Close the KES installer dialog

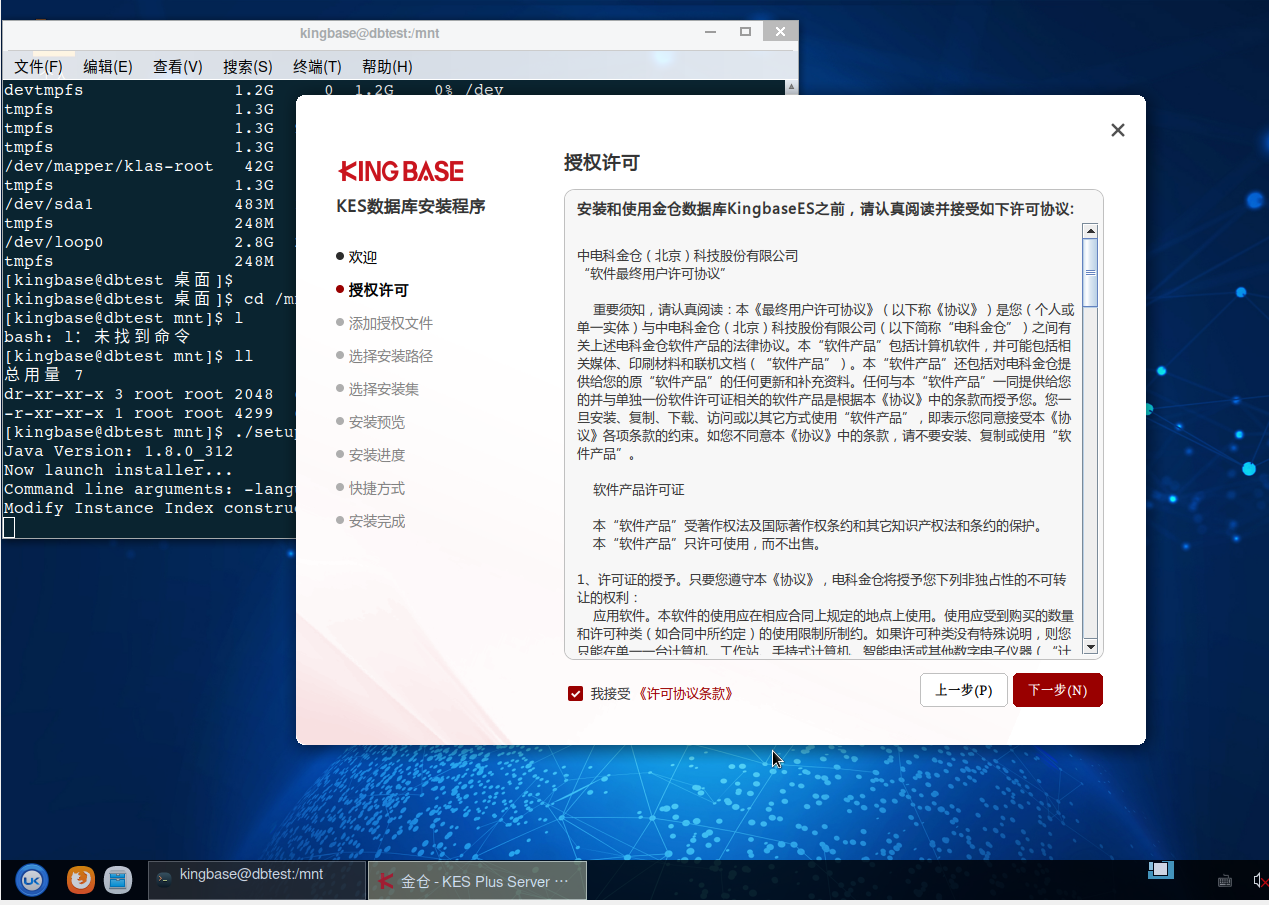coord(1118,130)
